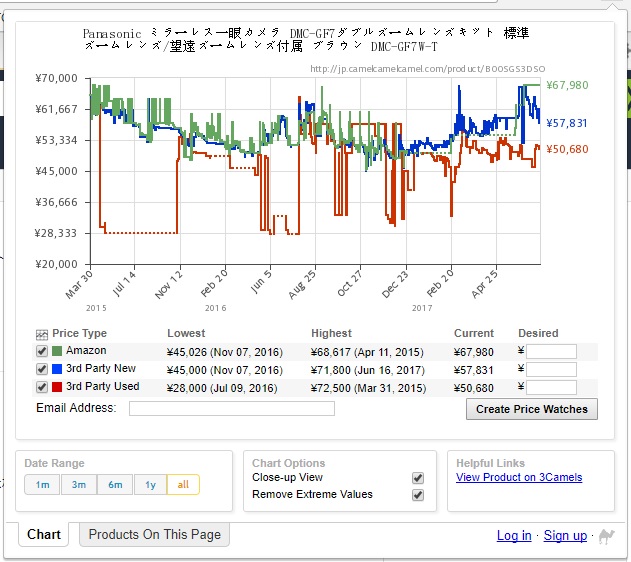Click the Mar 30 x-axis date label
The image size is (631, 562).
coord(79,284)
